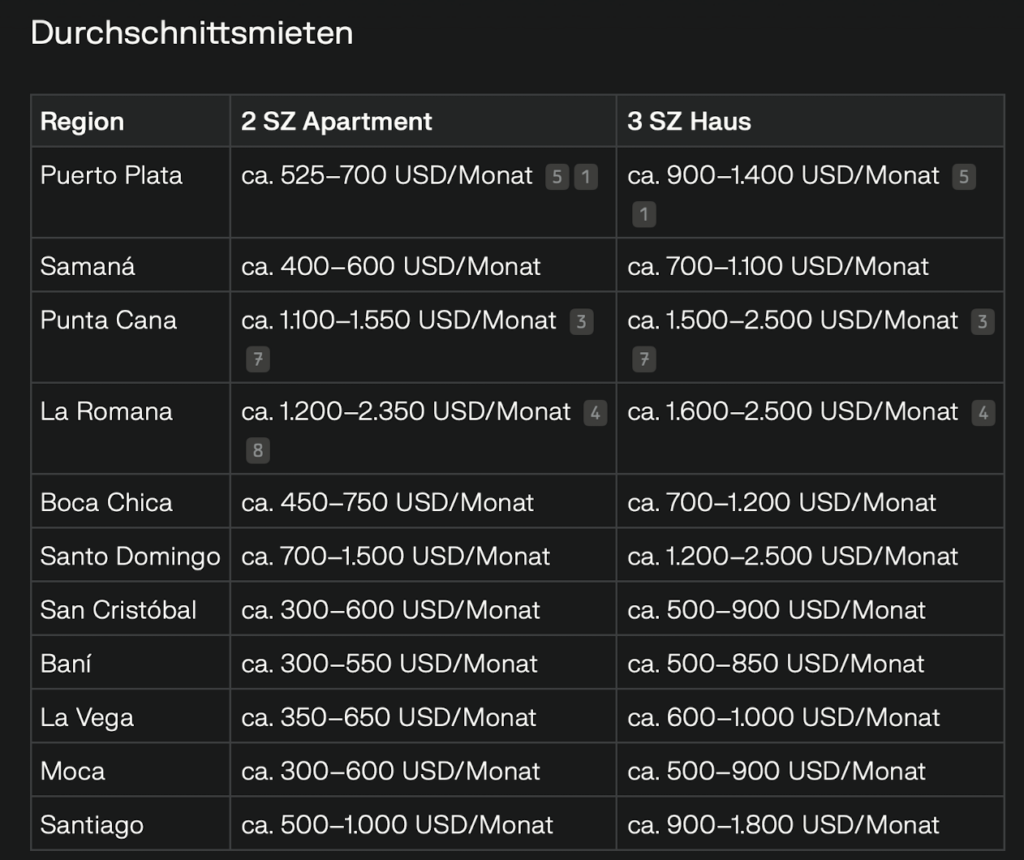Click citation 8 under La Romana apartment rent
Screen dimensions: 1024x860
coord(258,451)
